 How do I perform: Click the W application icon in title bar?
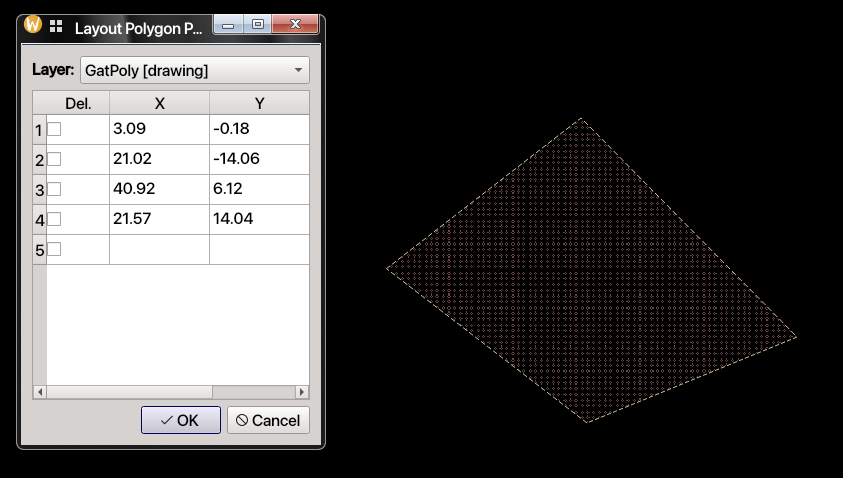click(33, 26)
